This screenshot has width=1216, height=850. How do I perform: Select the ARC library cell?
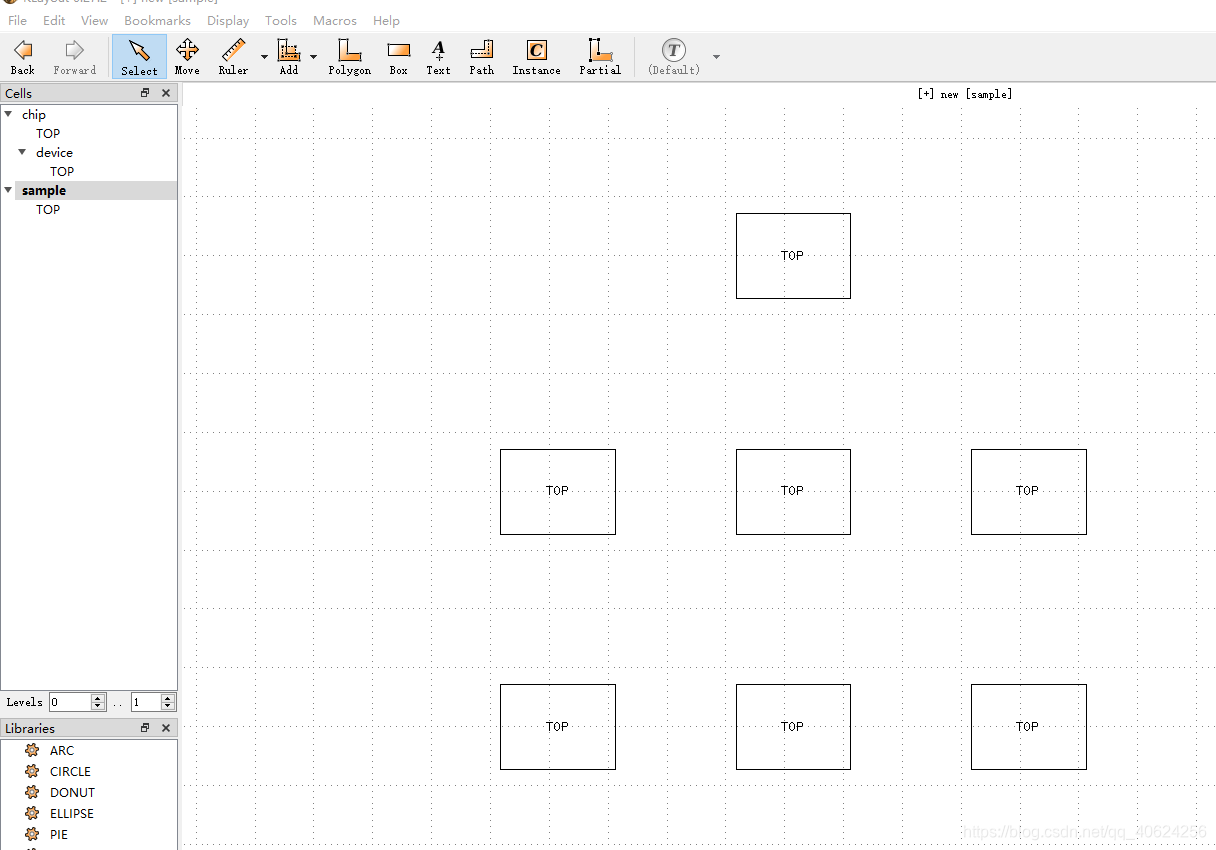click(x=62, y=750)
